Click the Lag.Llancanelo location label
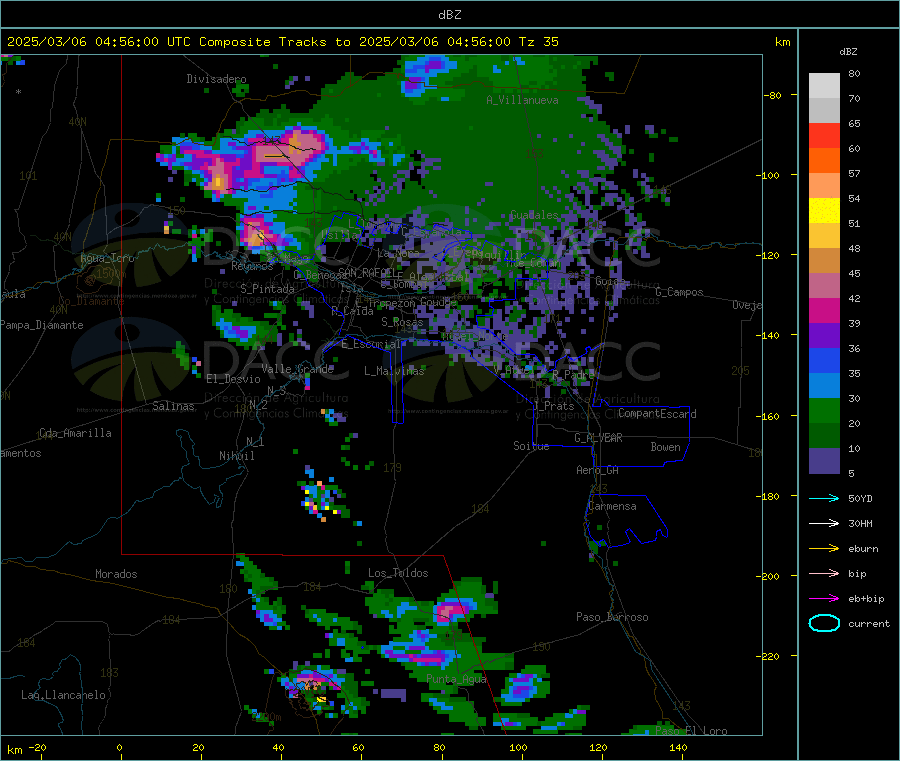Viewport: 900px width, 761px height. tap(63, 695)
